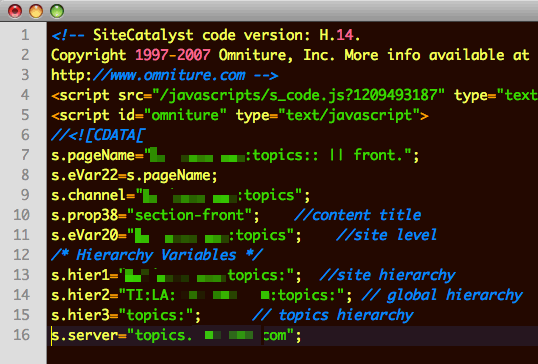The height and width of the screenshot is (364, 538).
Task: Click the 1997-2007 copyright year text
Action: click(173, 55)
